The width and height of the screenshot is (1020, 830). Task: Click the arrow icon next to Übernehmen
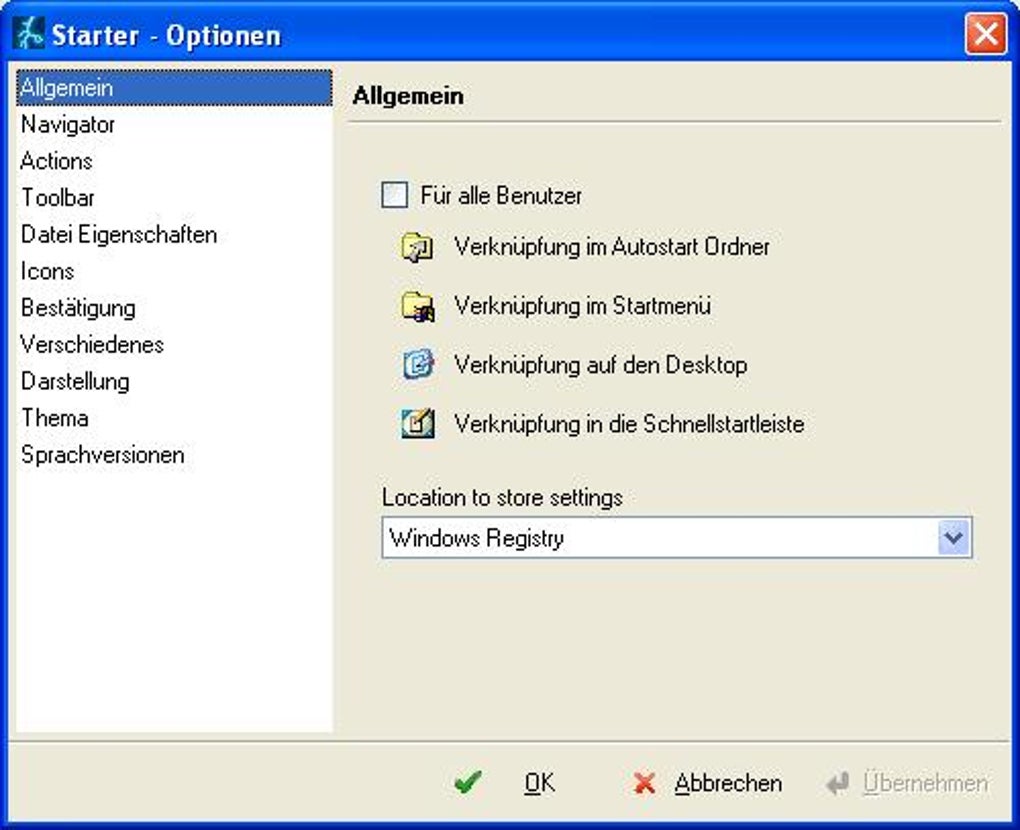(x=836, y=783)
